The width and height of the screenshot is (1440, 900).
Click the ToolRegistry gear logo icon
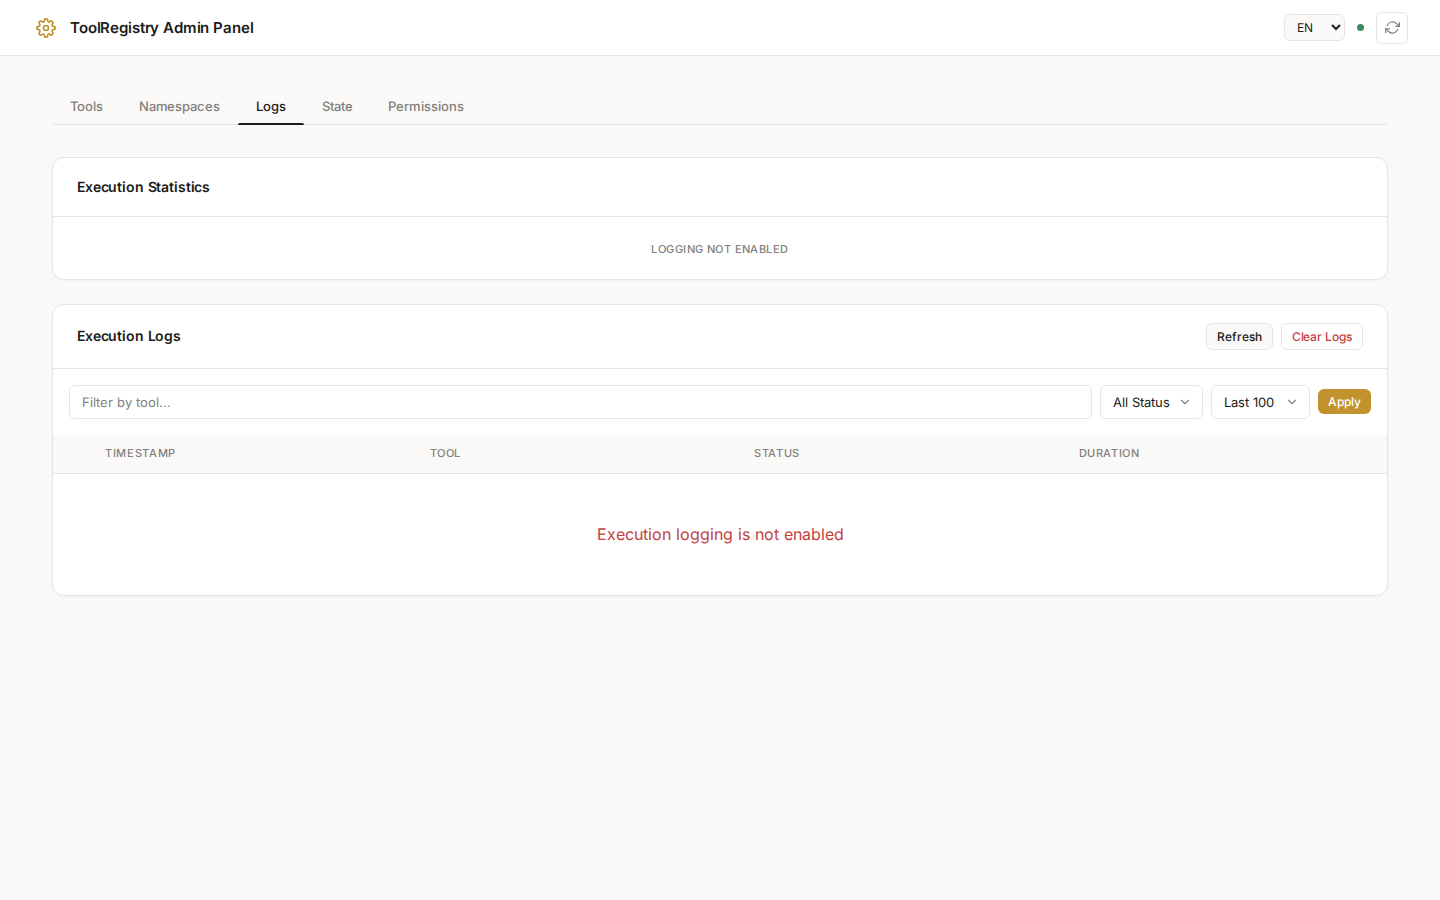click(46, 28)
